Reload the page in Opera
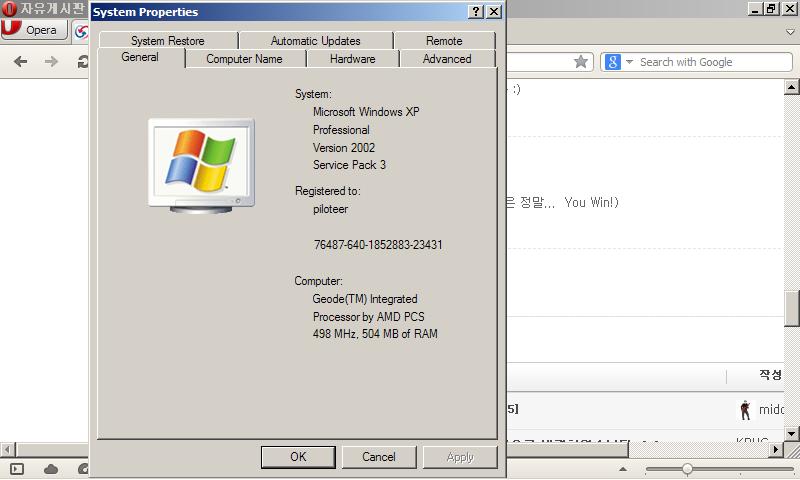Viewport: 800px width, 480px height. tap(83, 62)
